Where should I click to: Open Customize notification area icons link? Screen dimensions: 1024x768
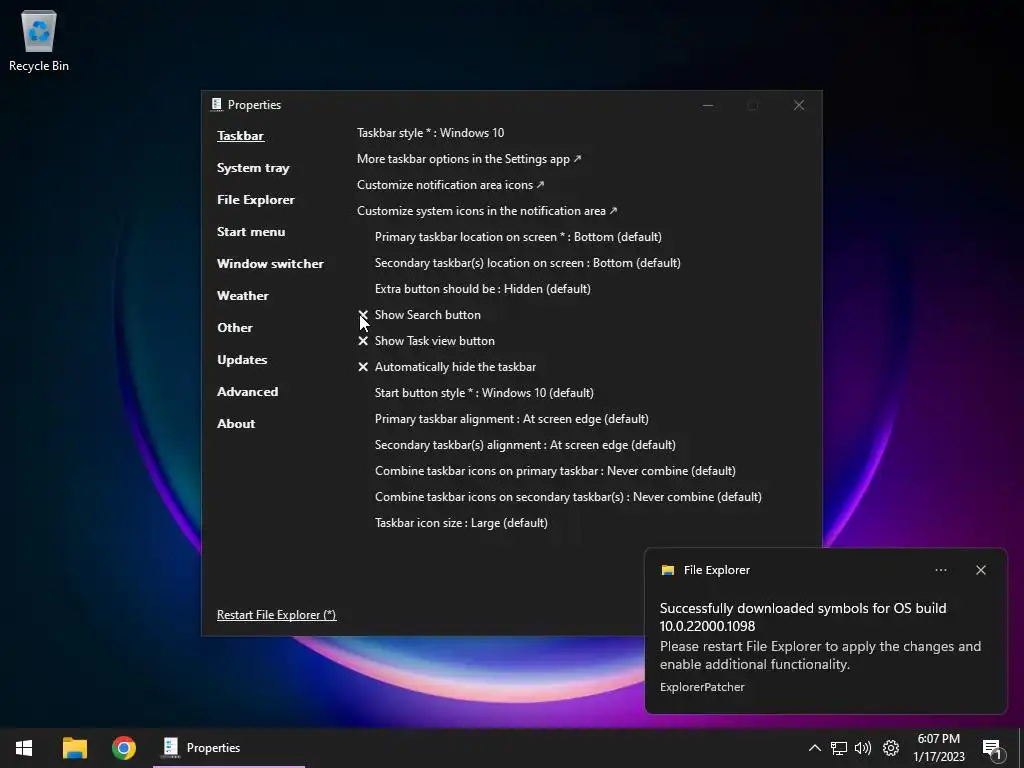[451, 185]
